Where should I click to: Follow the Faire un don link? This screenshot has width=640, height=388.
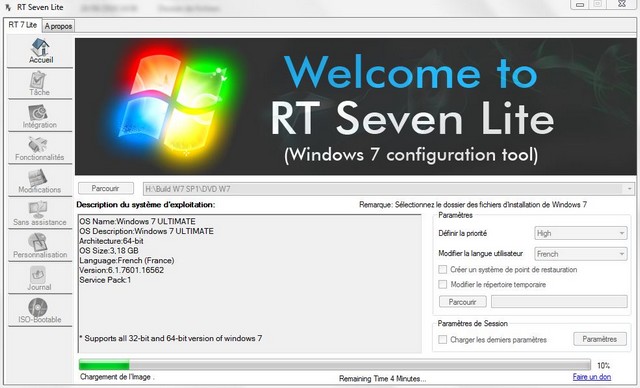(591, 377)
